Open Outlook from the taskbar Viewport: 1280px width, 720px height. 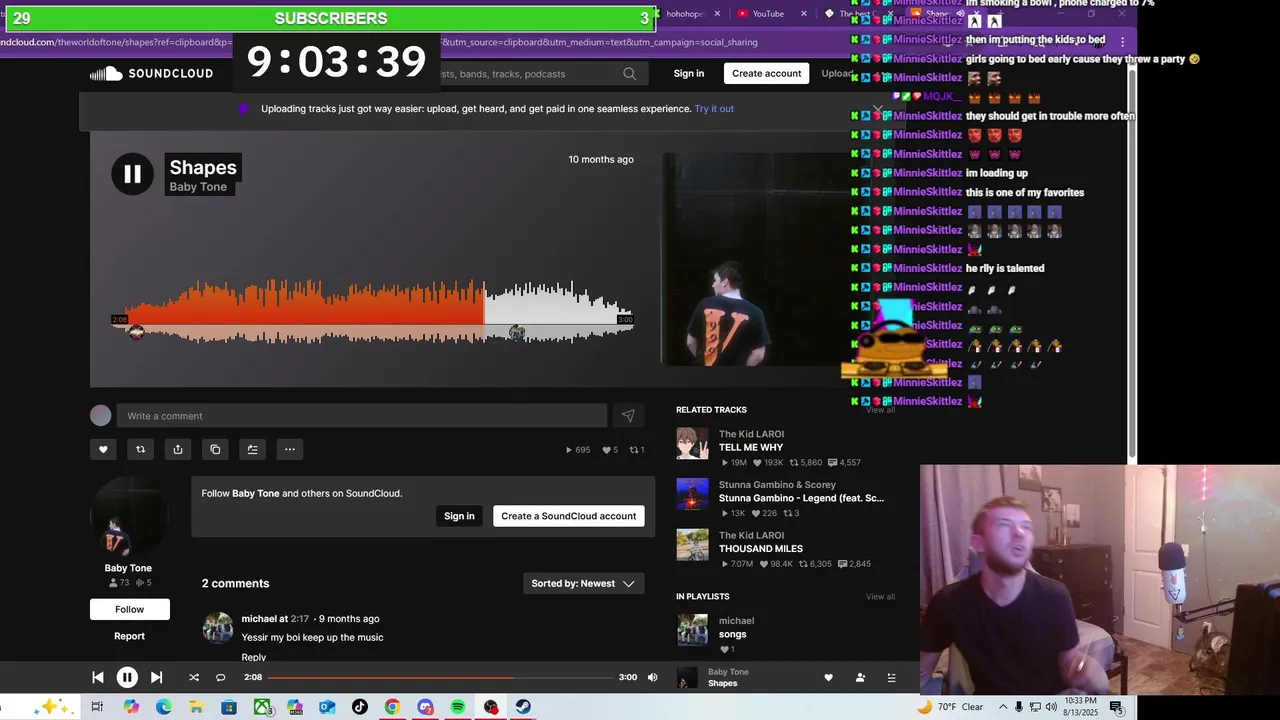pyautogui.click(x=327, y=707)
